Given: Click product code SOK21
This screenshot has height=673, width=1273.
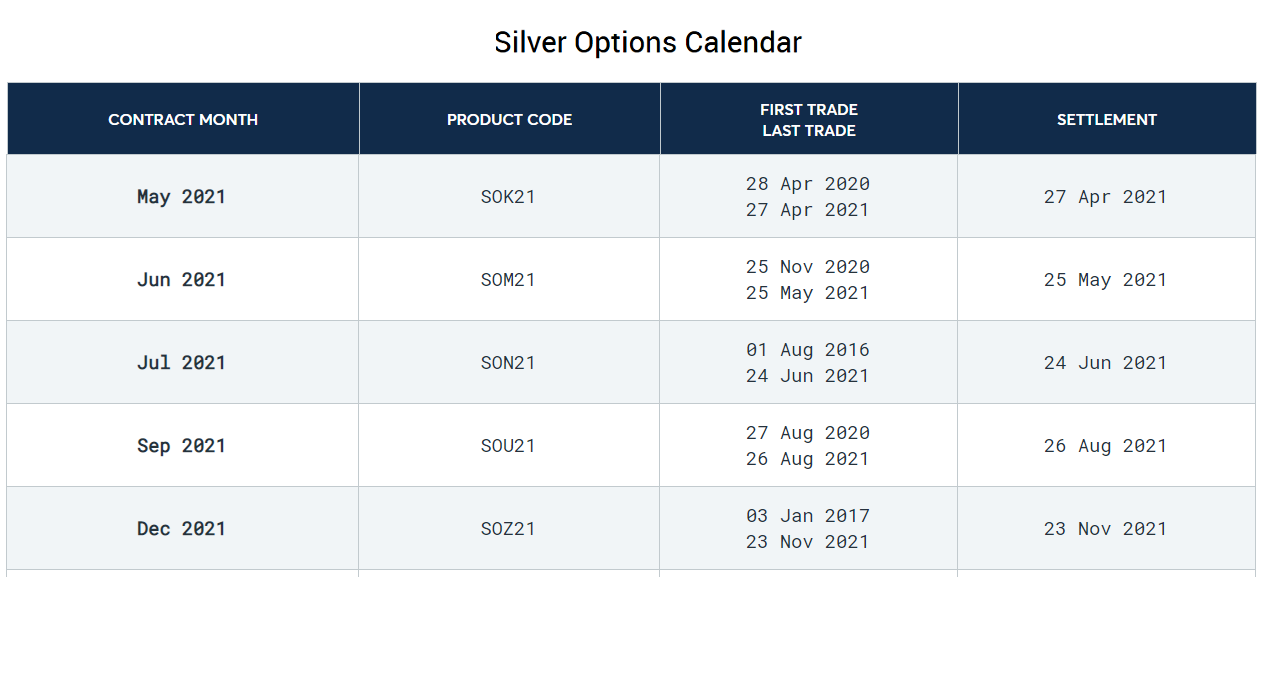Looking at the screenshot, I should [x=508, y=197].
